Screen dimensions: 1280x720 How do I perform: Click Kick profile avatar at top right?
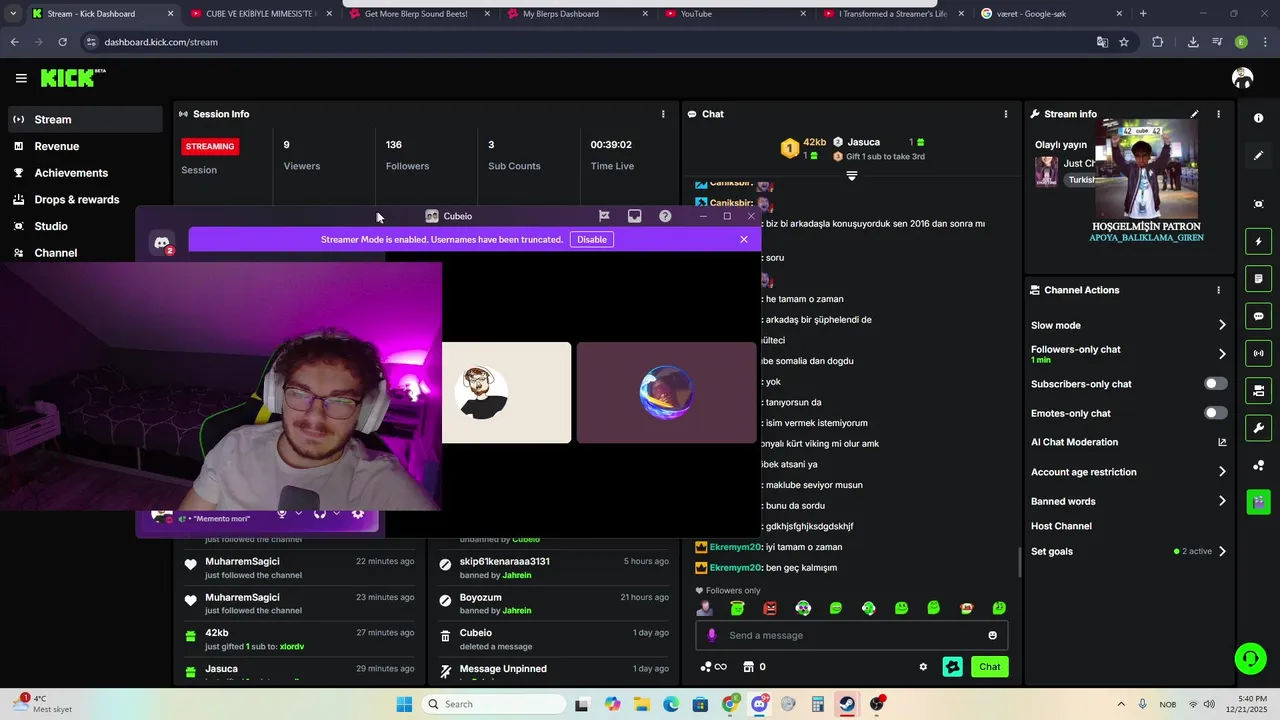pos(1243,78)
